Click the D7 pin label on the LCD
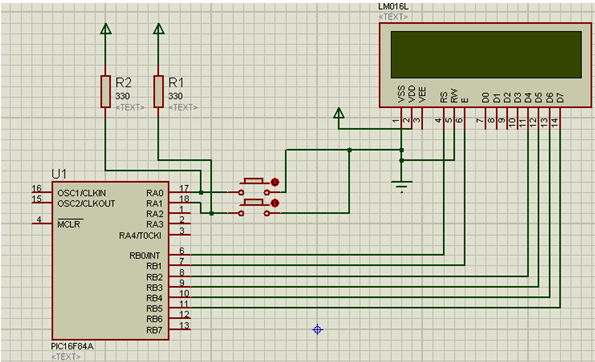The width and height of the screenshot is (595, 362). (x=560, y=98)
